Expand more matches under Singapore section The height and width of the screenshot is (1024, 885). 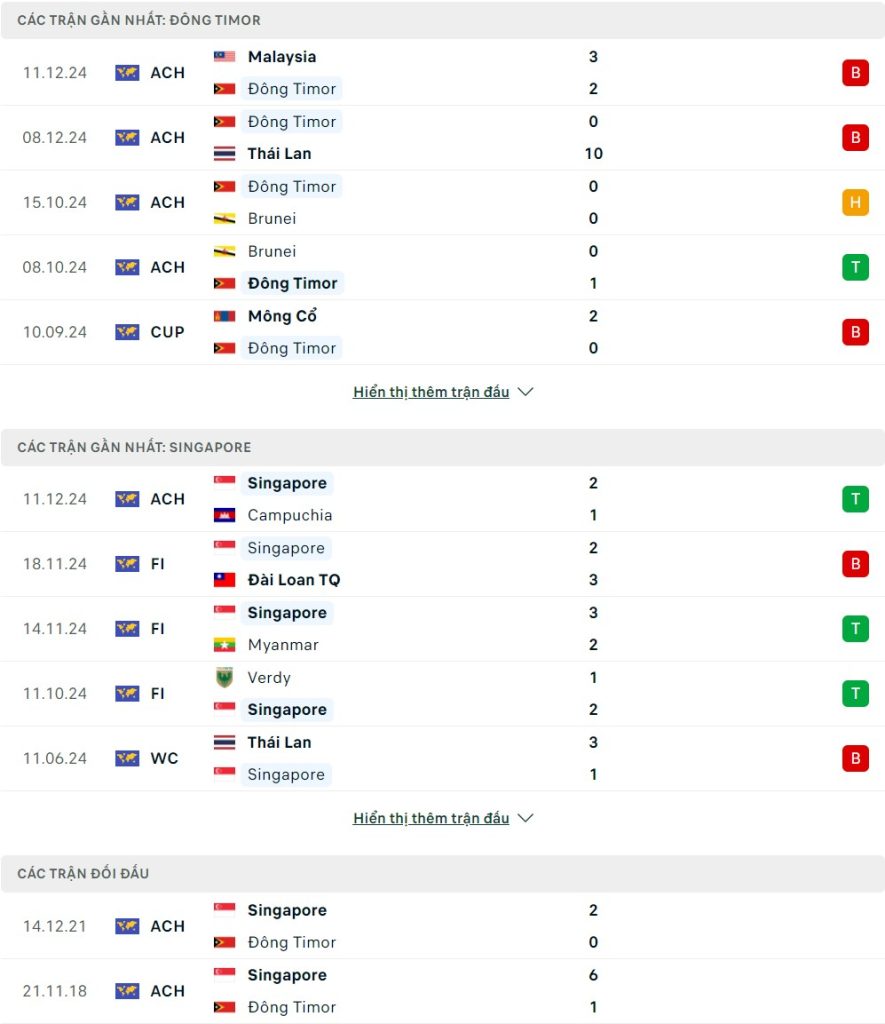click(431, 818)
